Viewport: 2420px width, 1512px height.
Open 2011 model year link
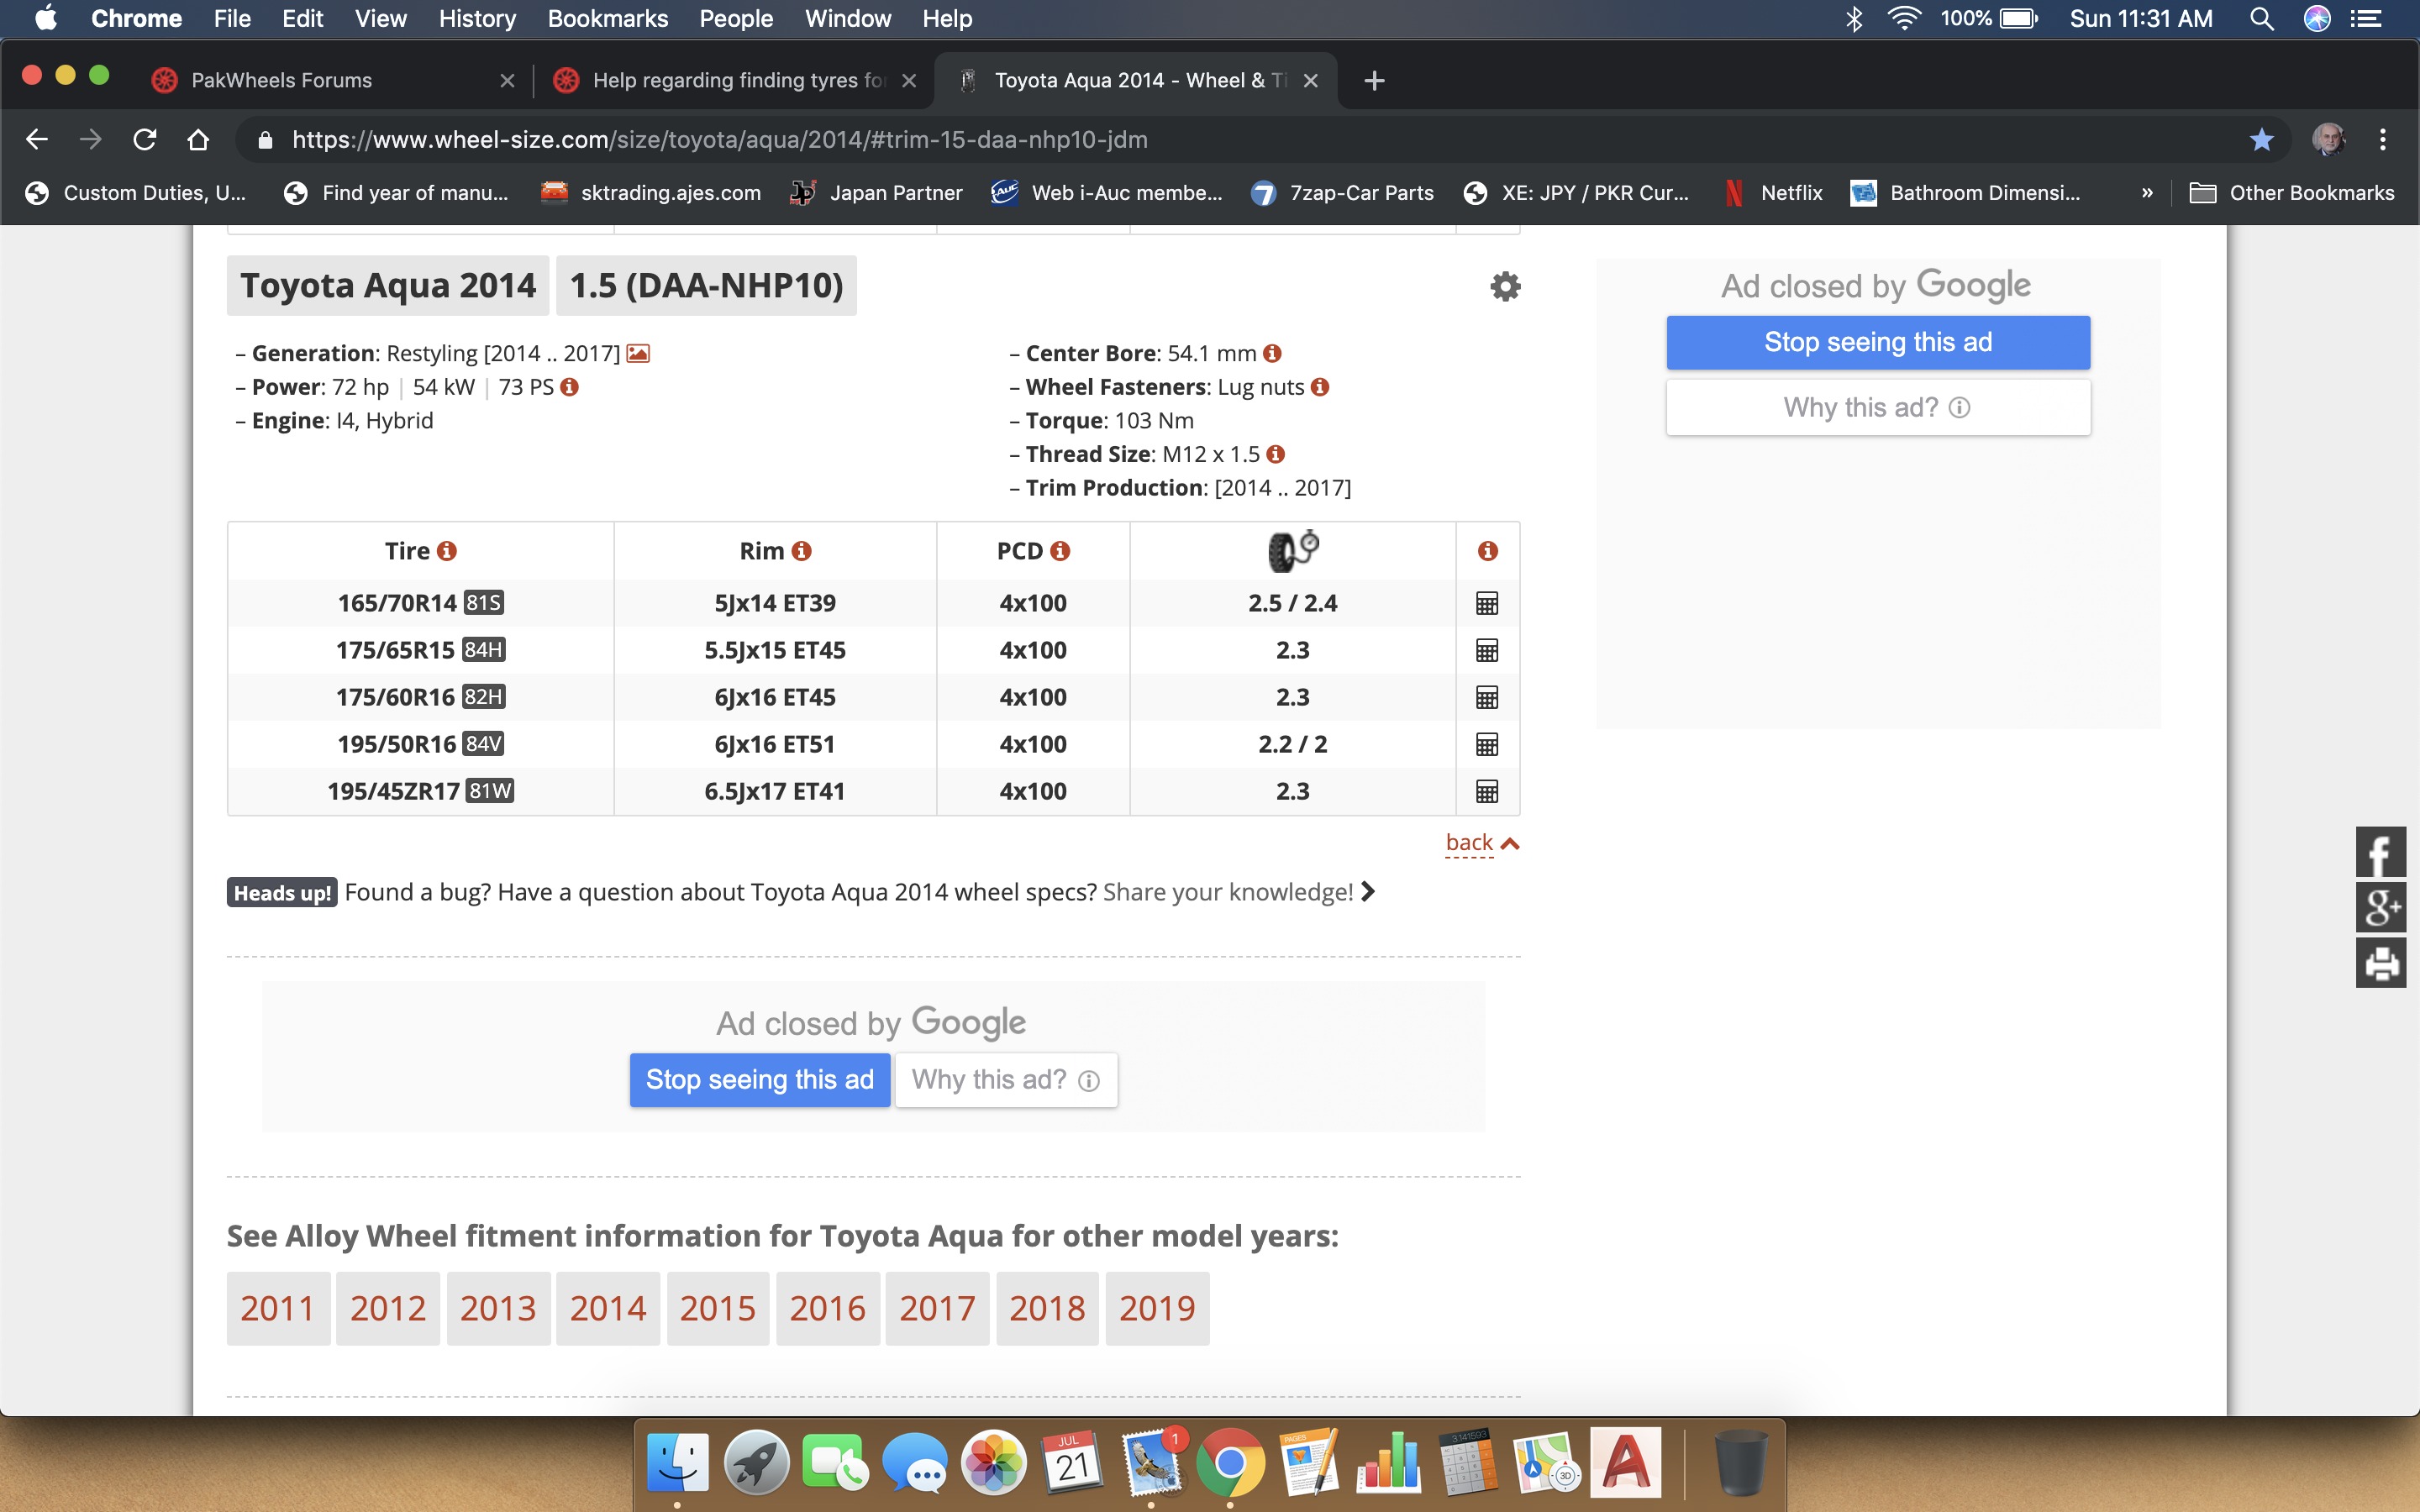[278, 1308]
